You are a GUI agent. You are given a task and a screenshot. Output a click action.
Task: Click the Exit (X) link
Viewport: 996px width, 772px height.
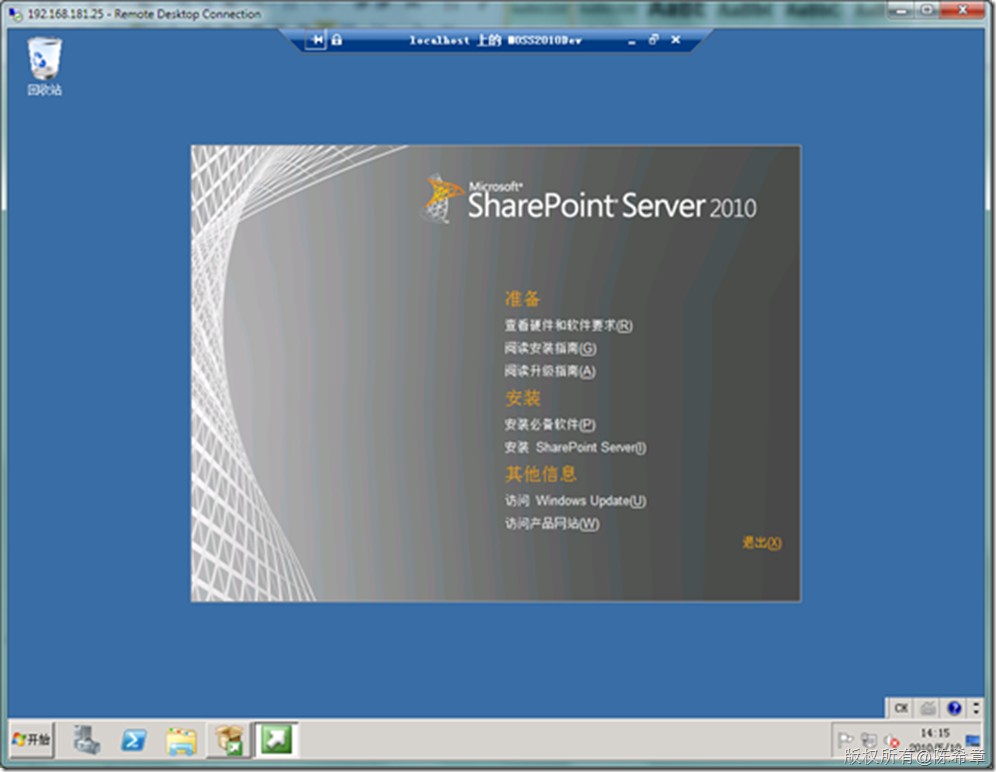point(762,543)
